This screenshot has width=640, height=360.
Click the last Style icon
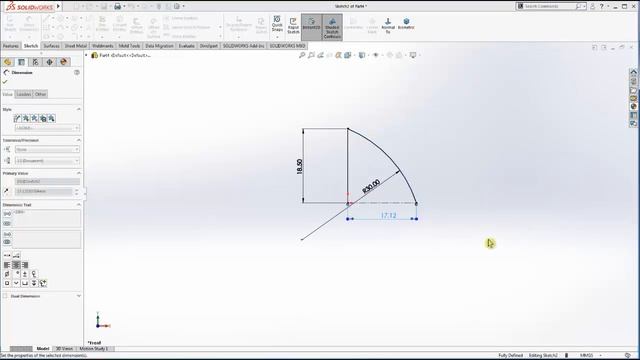[51, 118]
